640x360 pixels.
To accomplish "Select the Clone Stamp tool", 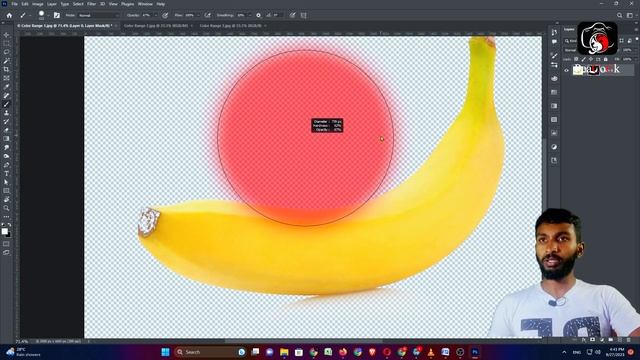I will (x=7, y=113).
